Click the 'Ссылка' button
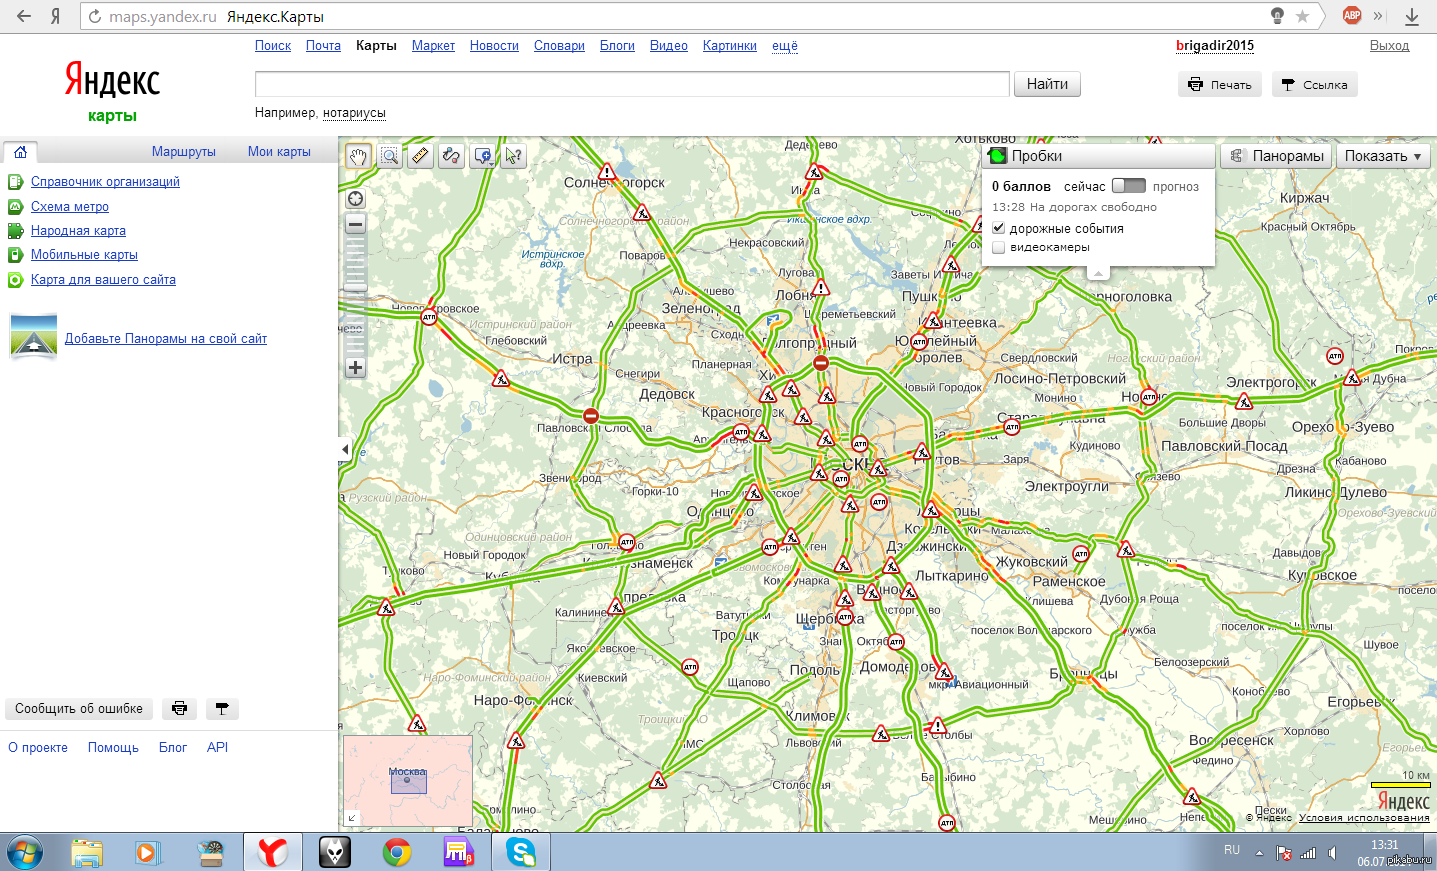 click(x=1315, y=85)
